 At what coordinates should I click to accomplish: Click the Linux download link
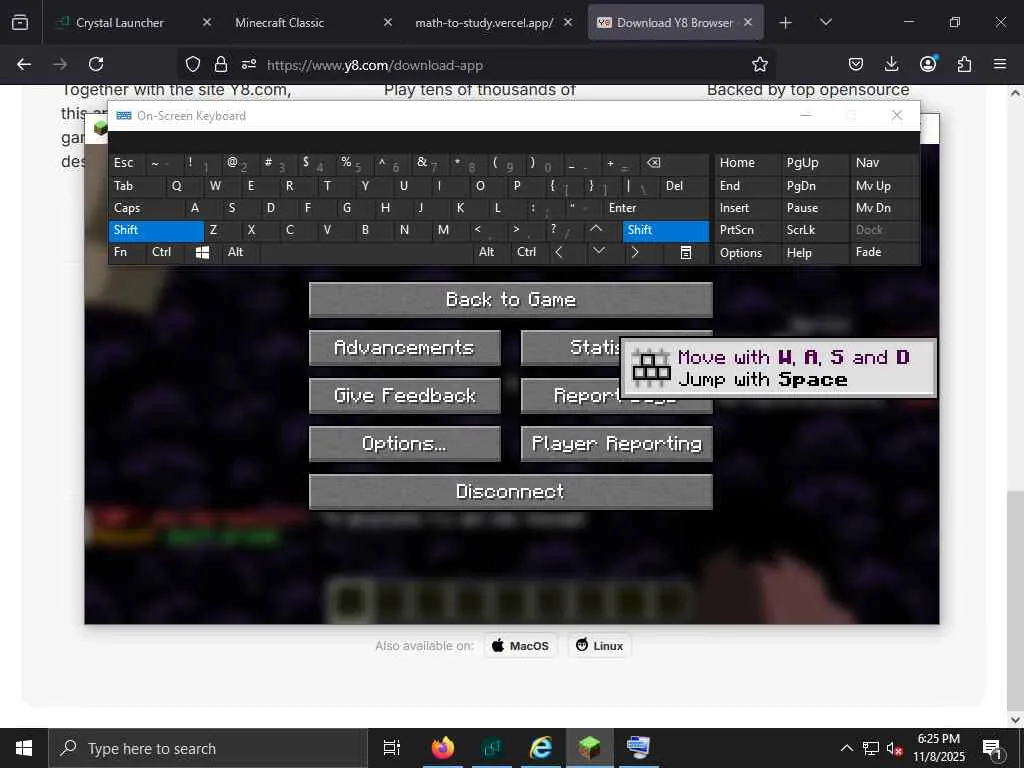[600, 646]
